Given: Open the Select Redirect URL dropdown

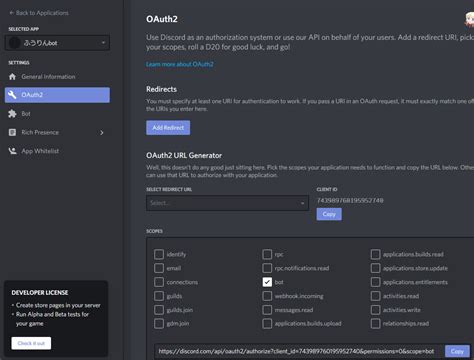Looking at the screenshot, I should 227,203.
